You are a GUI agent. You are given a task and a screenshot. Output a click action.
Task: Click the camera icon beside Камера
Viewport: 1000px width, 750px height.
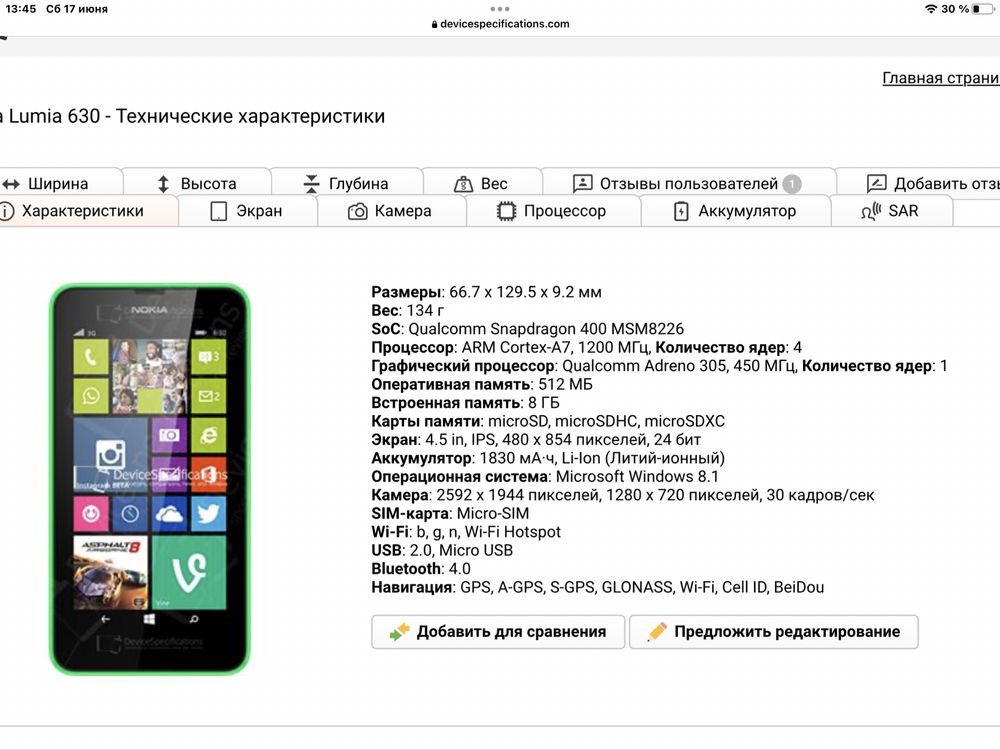pyautogui.click(x=357, y=212)
